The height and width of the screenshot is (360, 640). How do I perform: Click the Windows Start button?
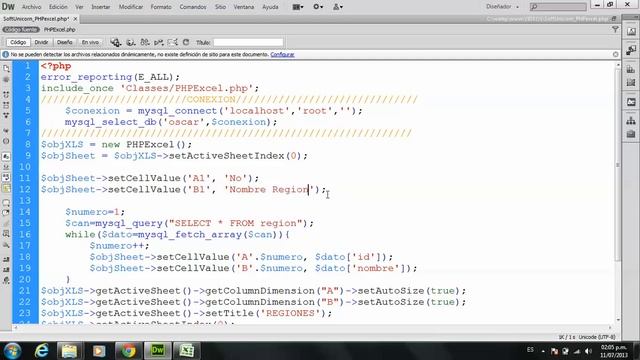tap(12, 351)
